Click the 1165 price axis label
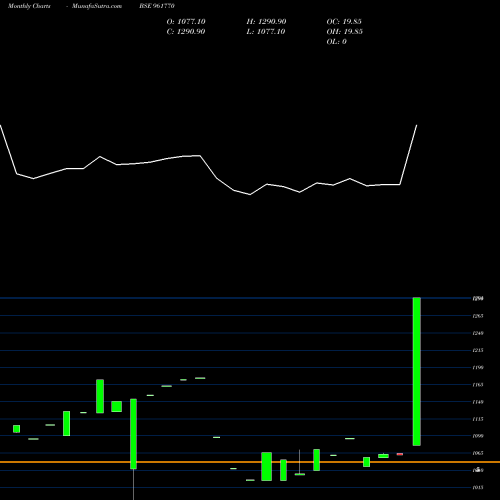The image size is (500, 500). (x=478, y=385)
